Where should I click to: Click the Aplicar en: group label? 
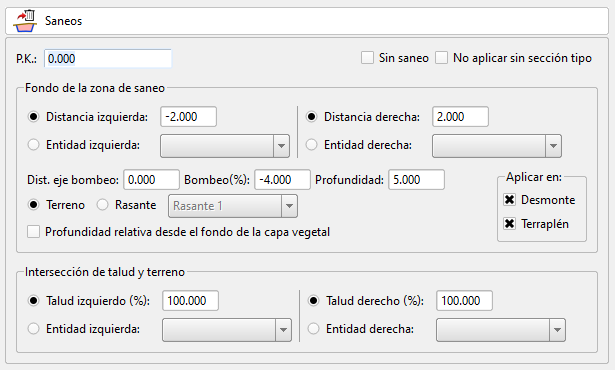[534, 177]
